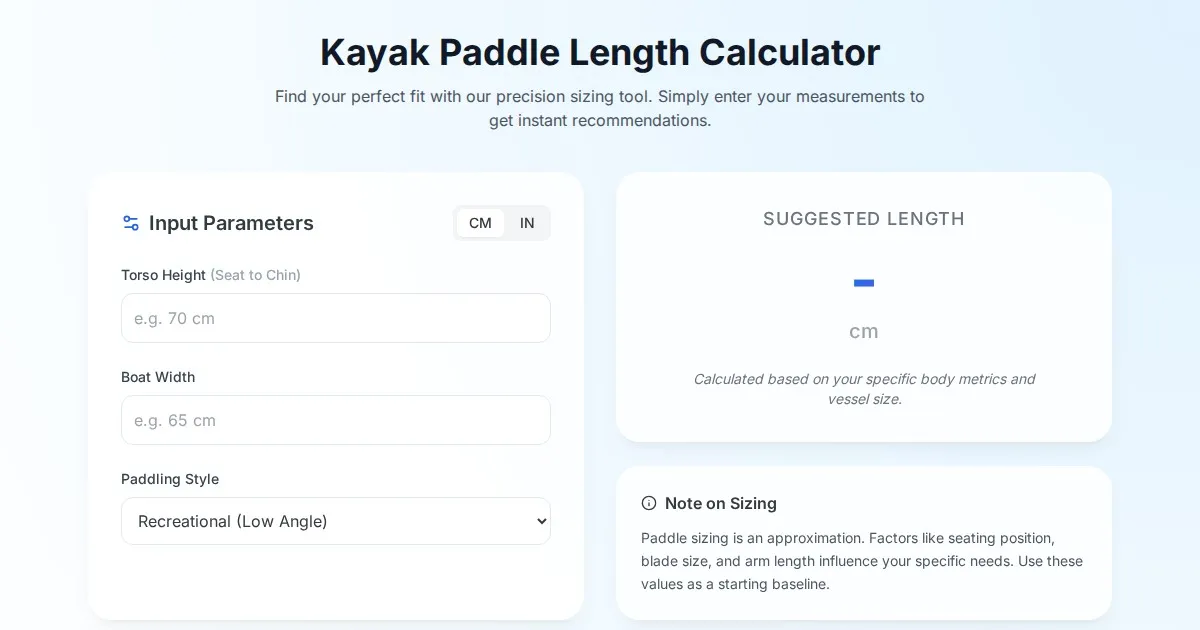This screenshot has height=630, width=1200.
Task: Switch units to IN
Action: point(527,223)
